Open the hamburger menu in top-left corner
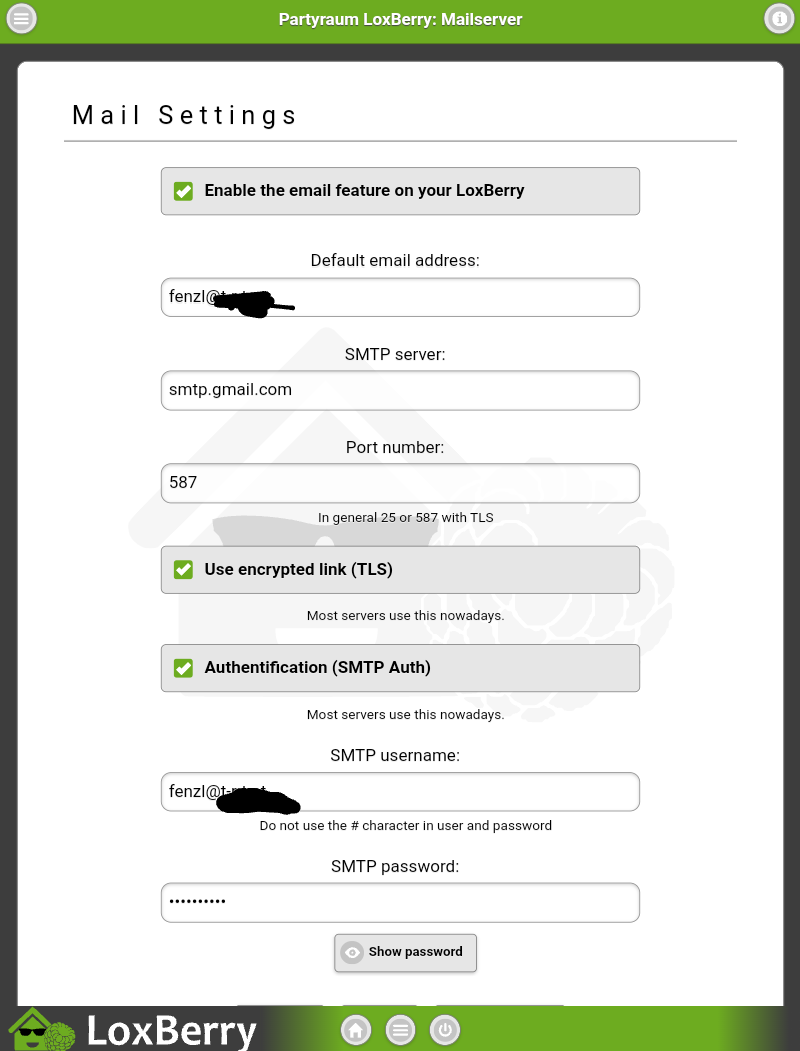The height and width of the screenshot is (1051, 800). click(x=21, y=19)
